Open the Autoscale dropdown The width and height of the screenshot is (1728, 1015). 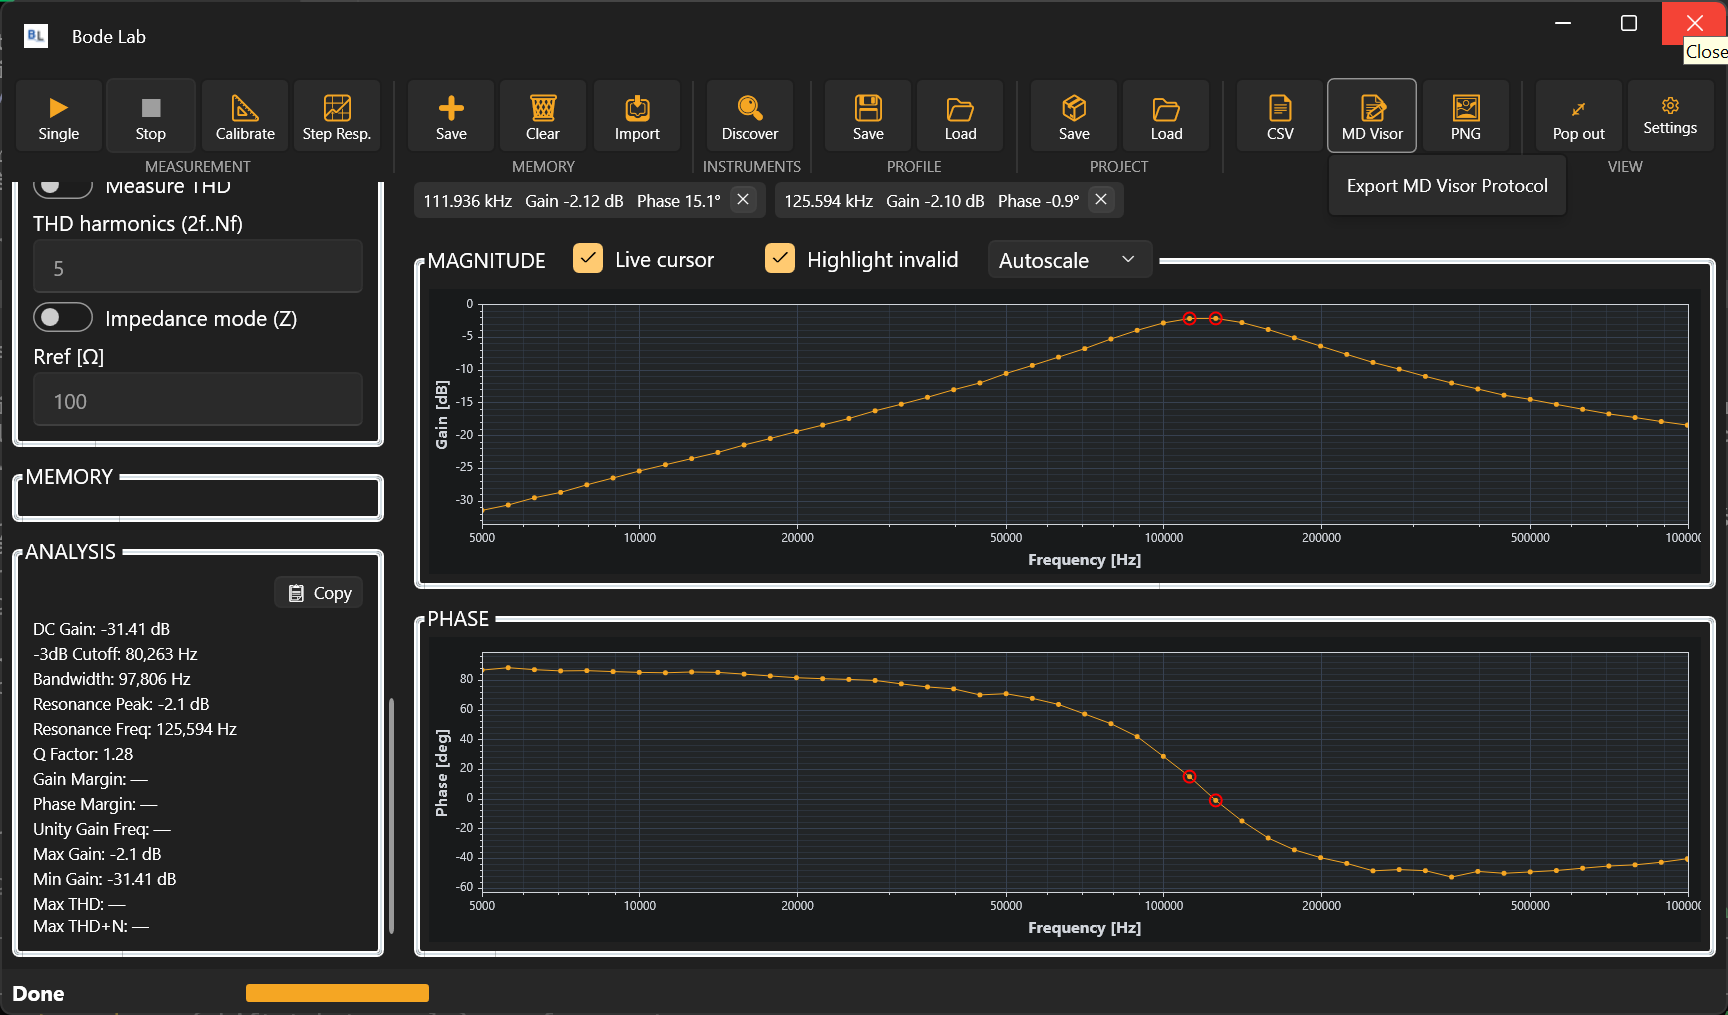coord(1069,260)
